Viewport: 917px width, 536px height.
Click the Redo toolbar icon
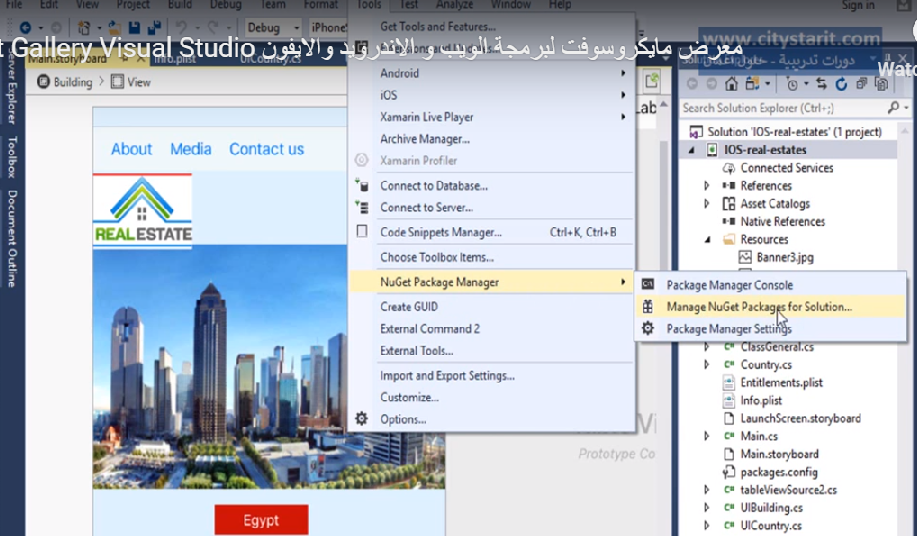pyautogui.click(x=212, y=27)
